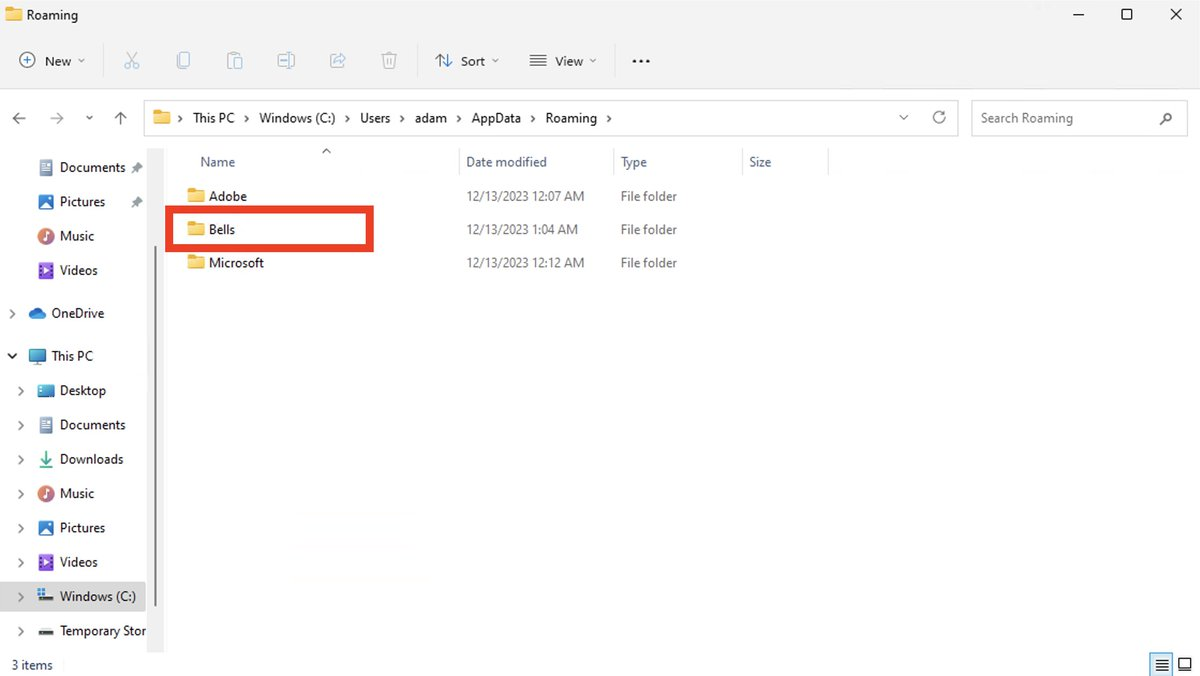Open the Sort dropdown menu
Screen dimensions: 1200x676
(x=467, y=61)
